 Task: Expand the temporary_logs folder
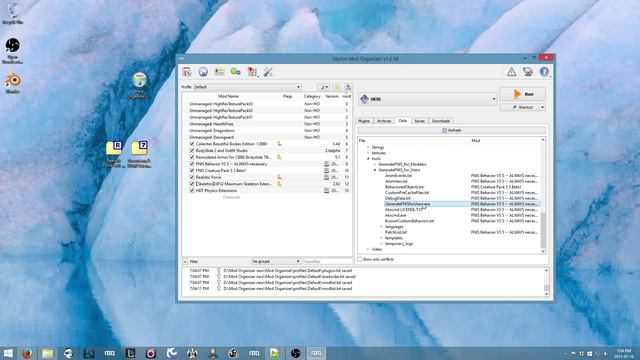381,244
